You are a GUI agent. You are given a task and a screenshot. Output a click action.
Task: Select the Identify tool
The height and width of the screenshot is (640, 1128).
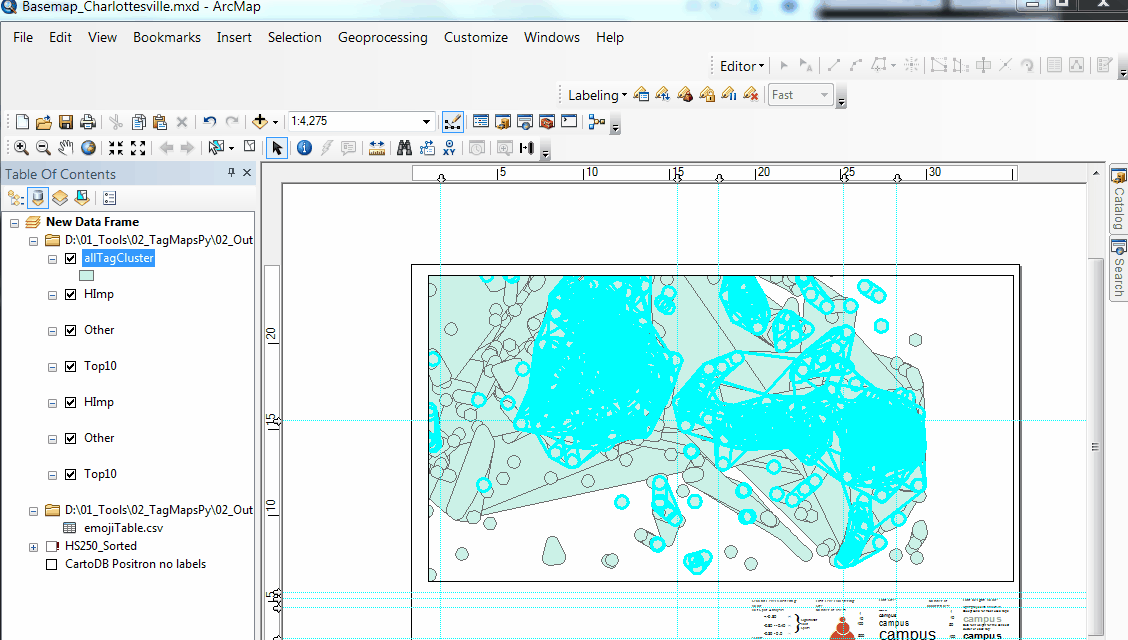click(304, 147)
